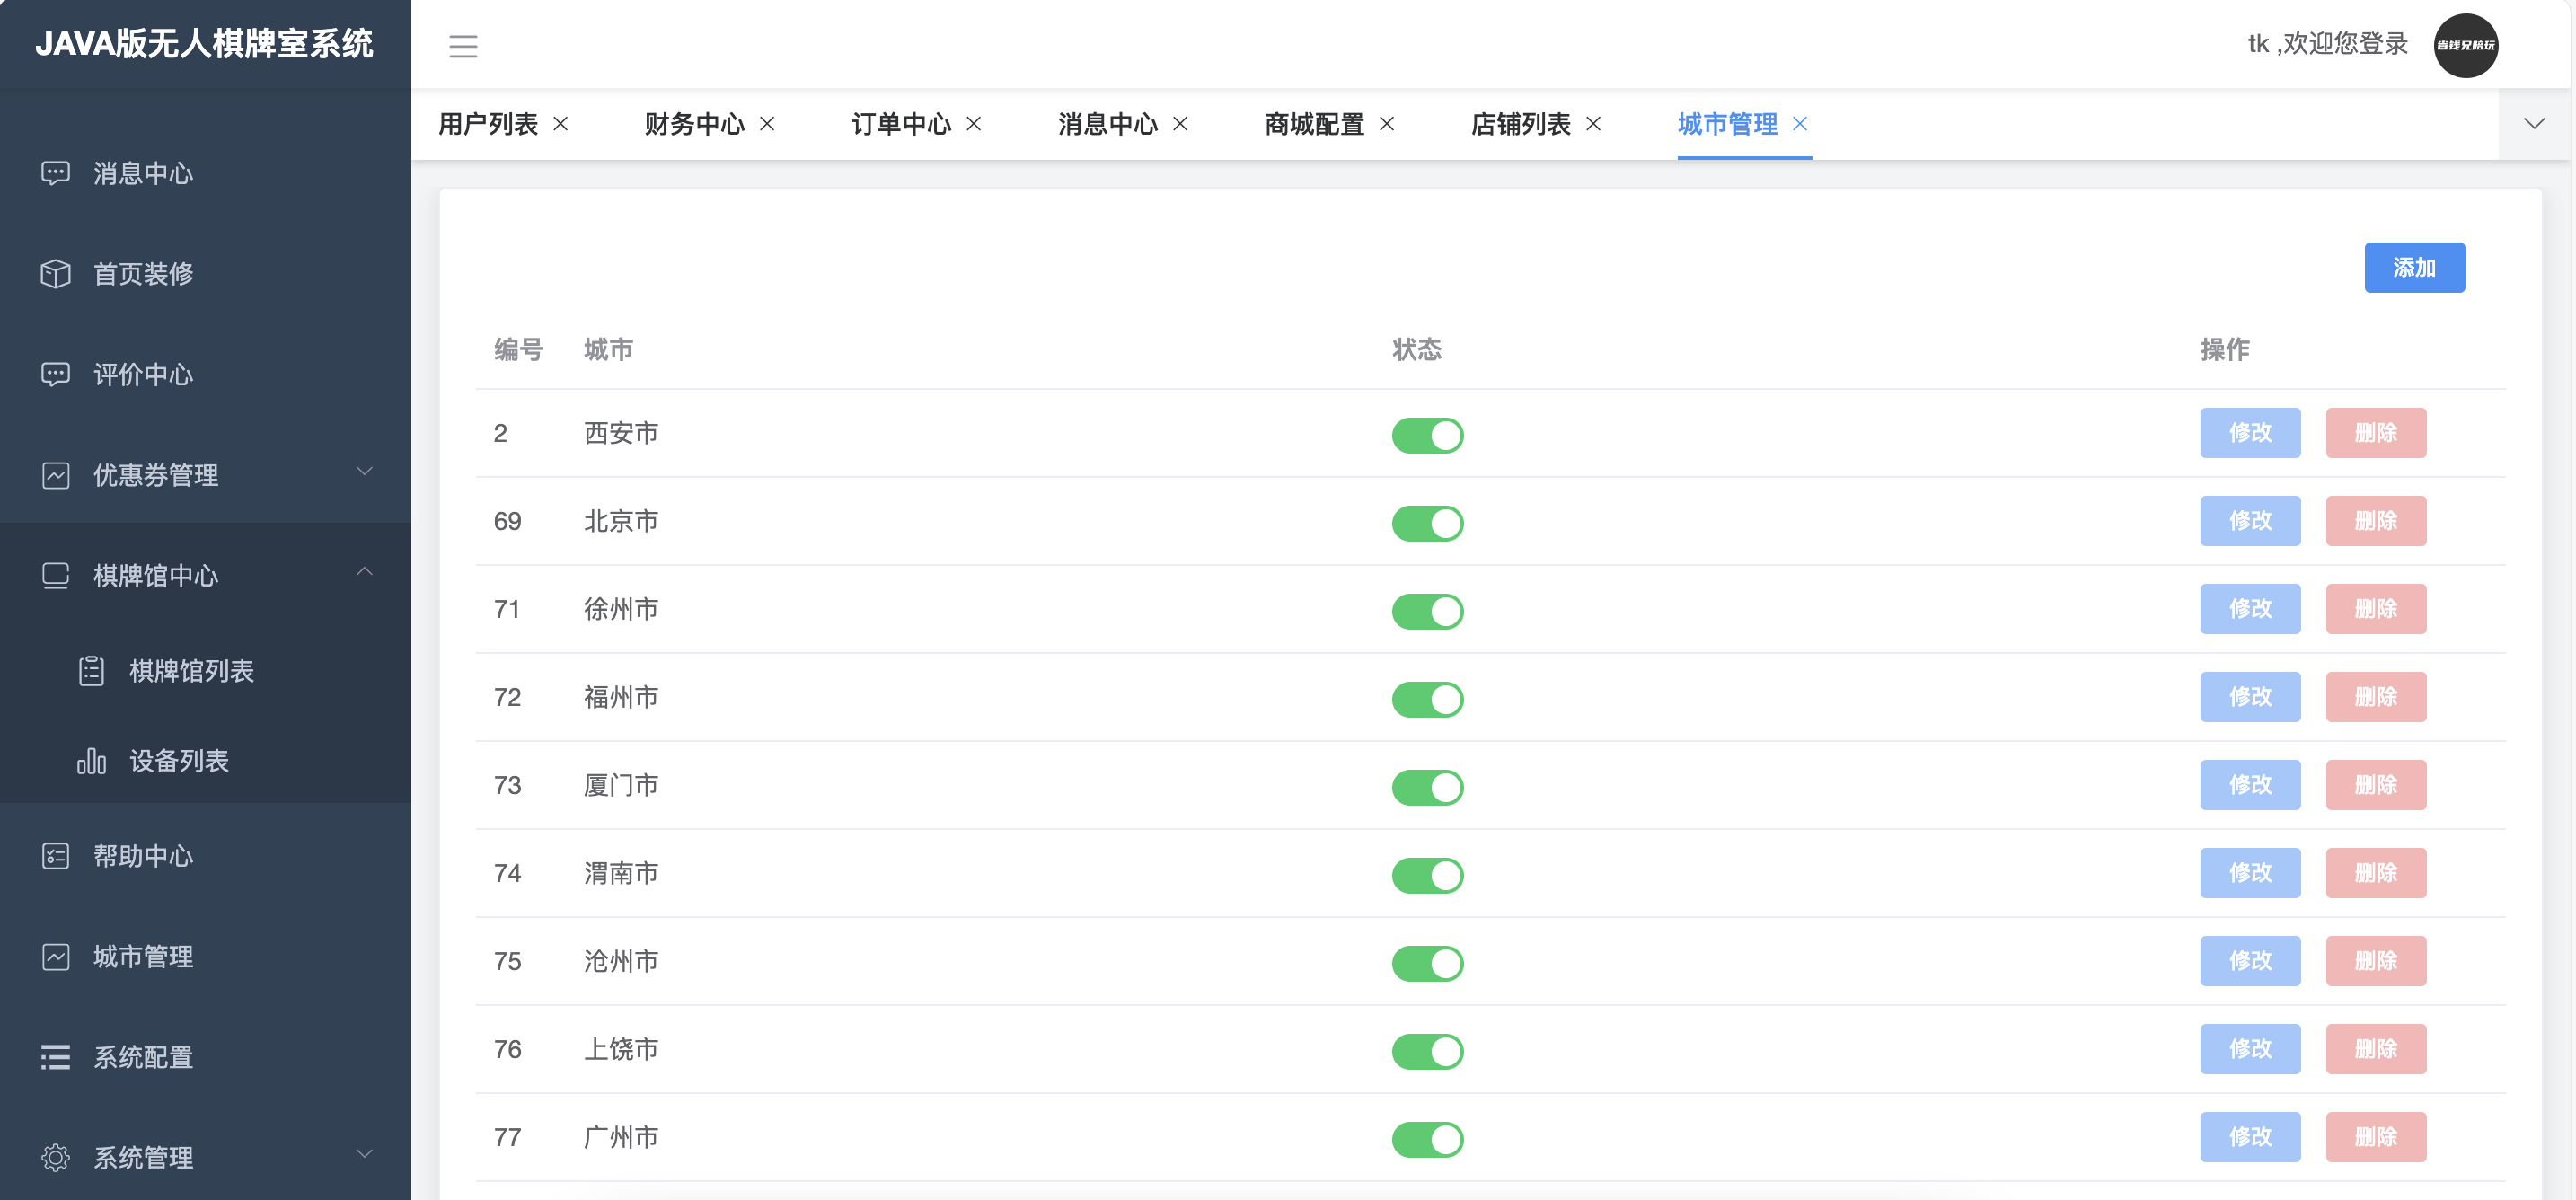Click the JAVA版无人棋牌室系统 title
This screenshot has height=1200, width=2576.
coord(204,44)
